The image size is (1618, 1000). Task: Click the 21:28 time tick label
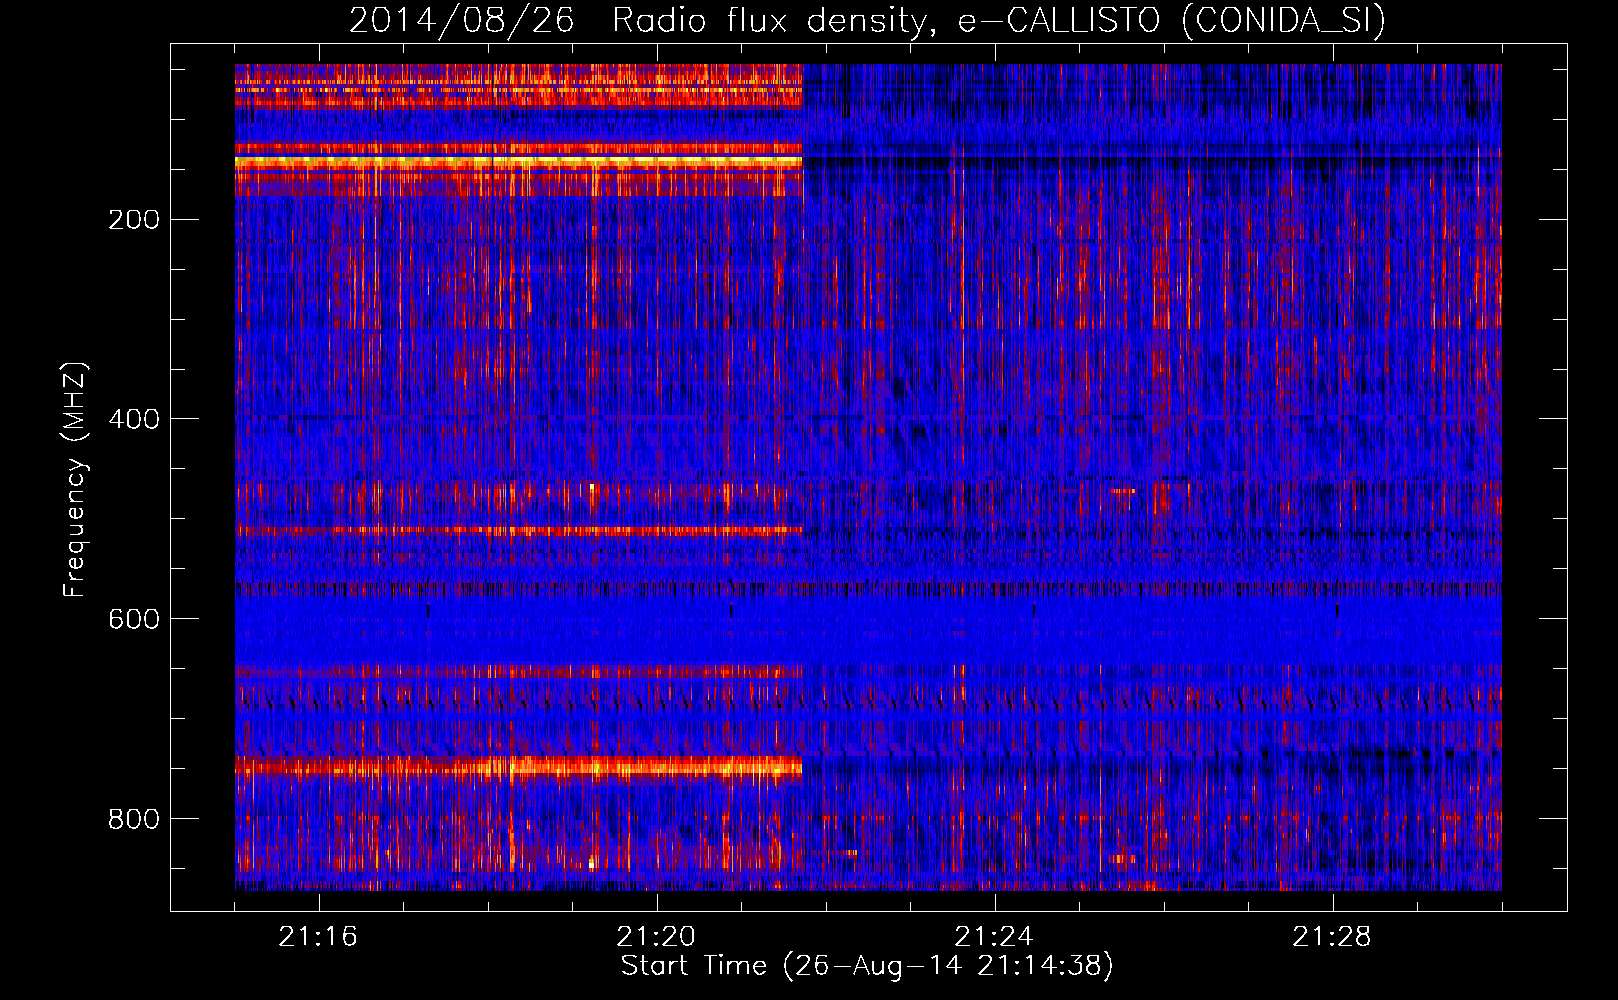coord(1332,937)
